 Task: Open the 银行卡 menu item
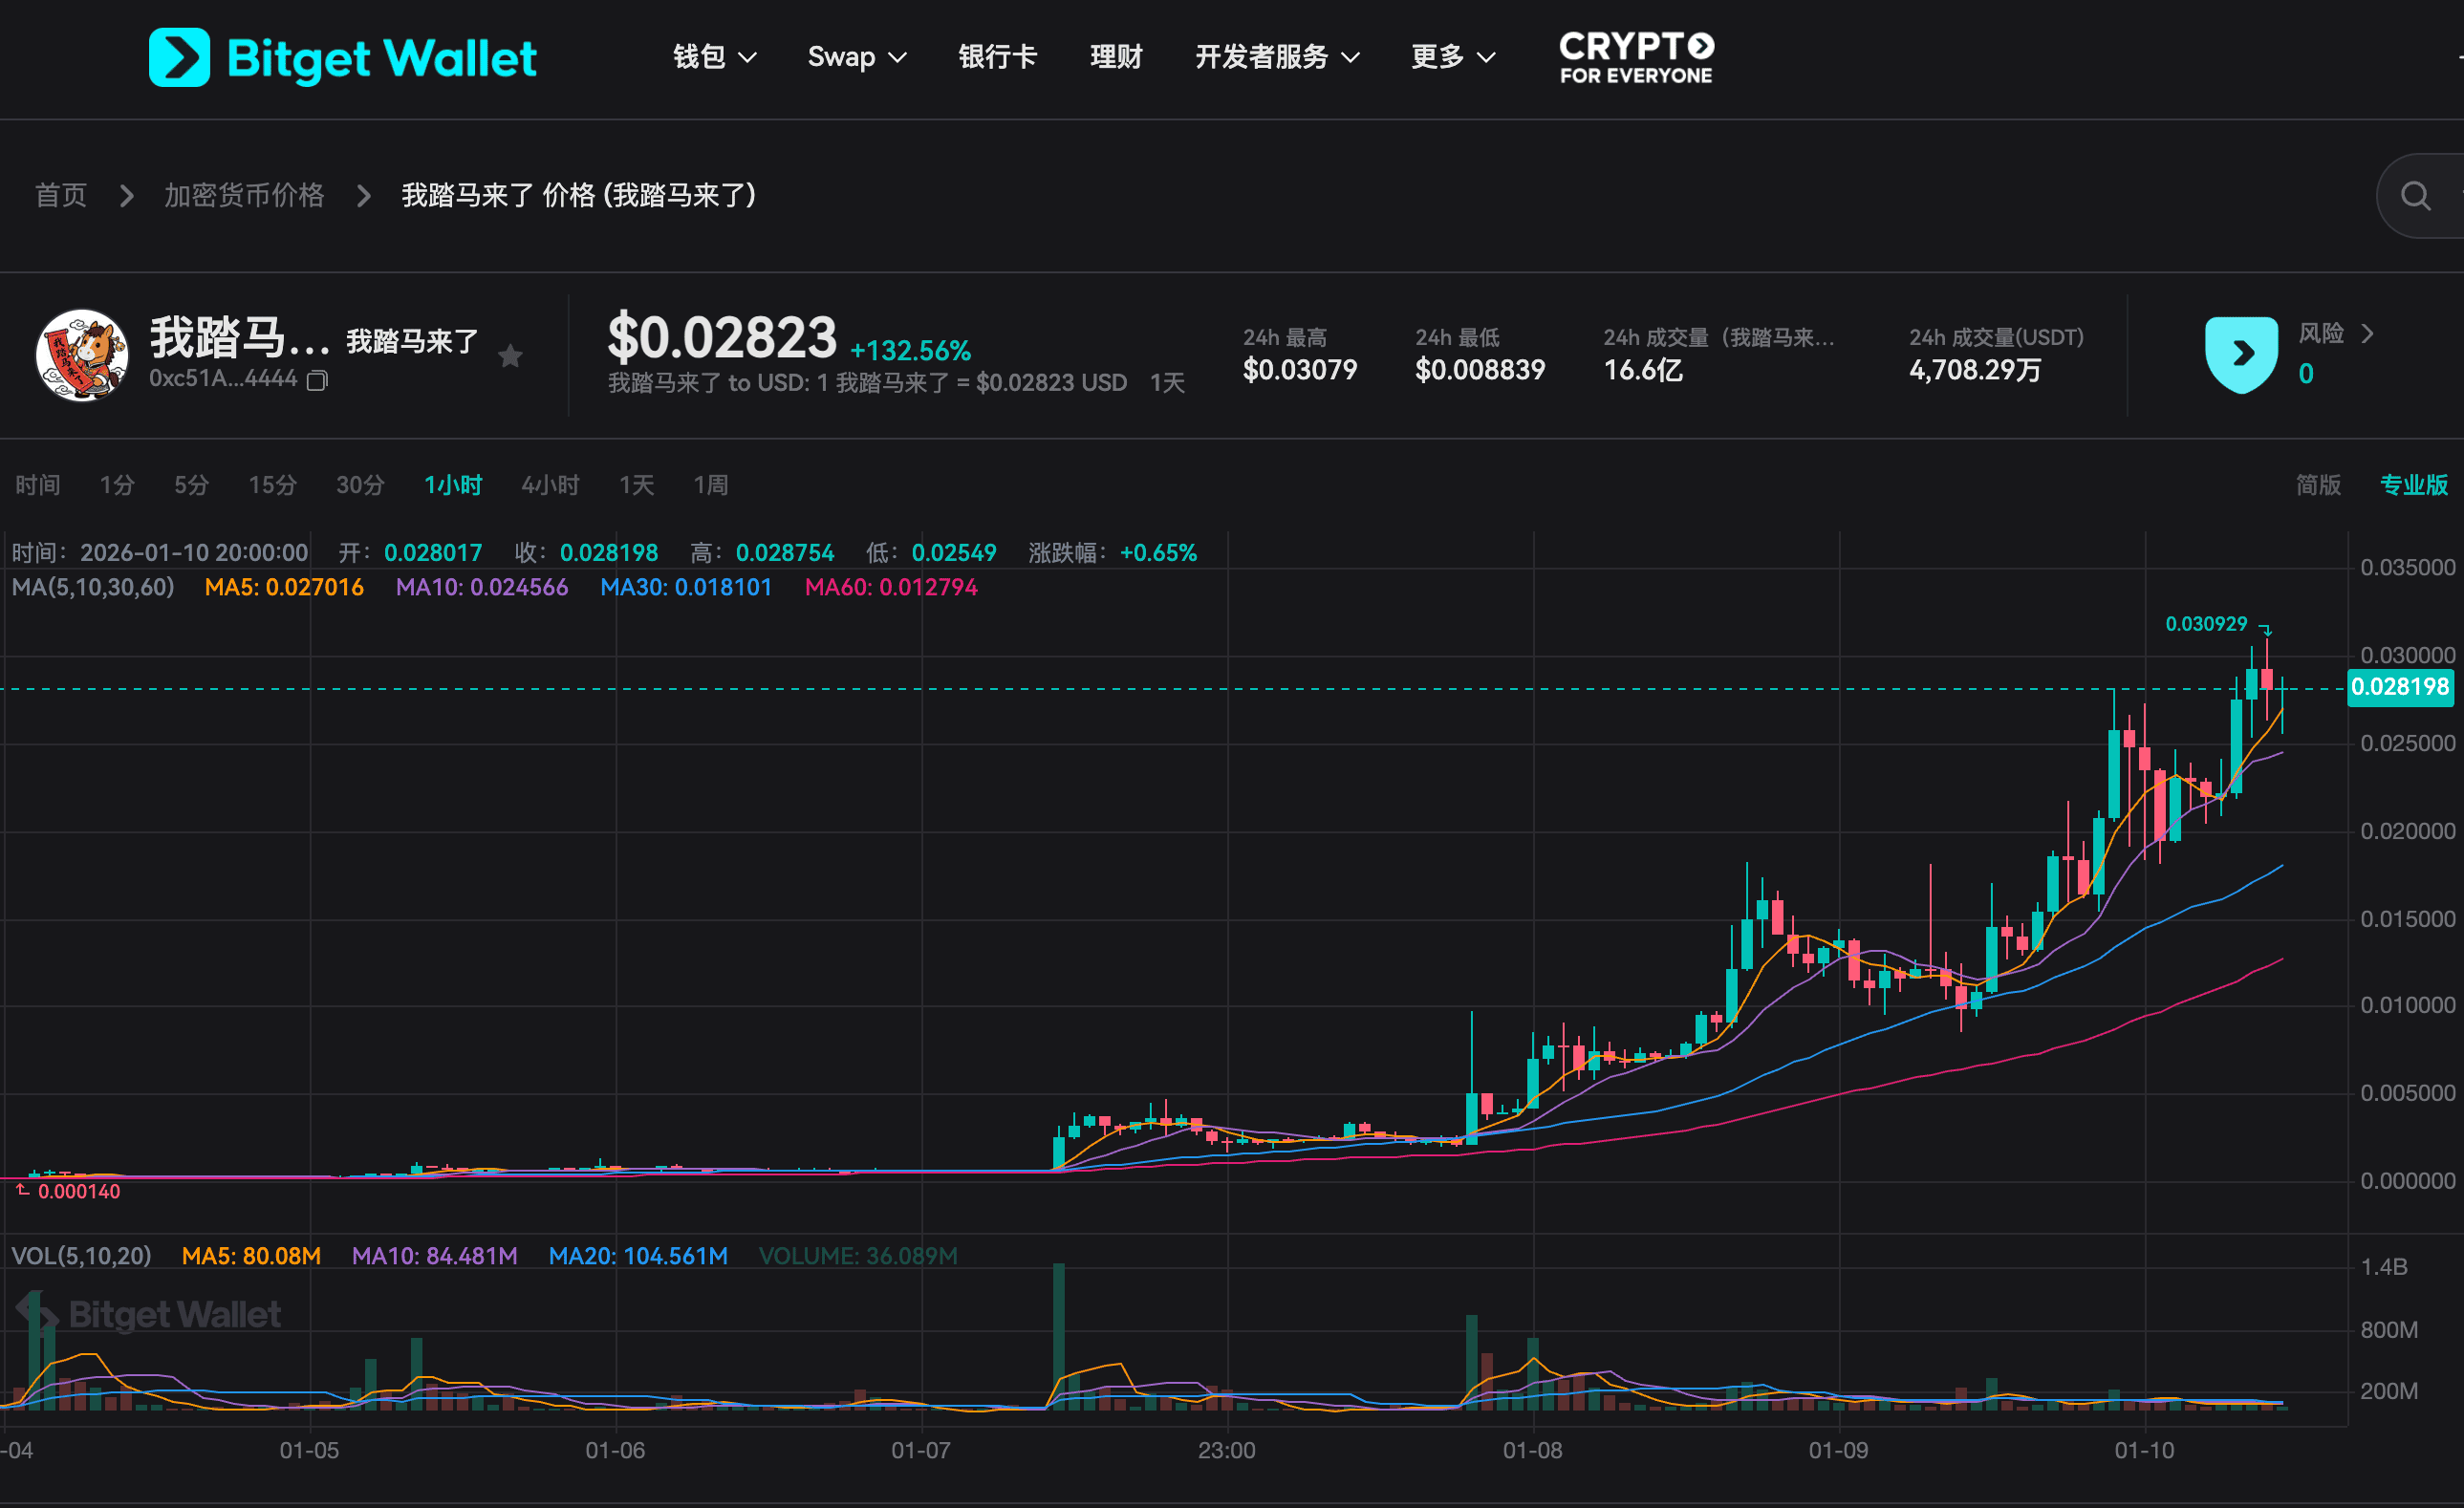point(997,57)
